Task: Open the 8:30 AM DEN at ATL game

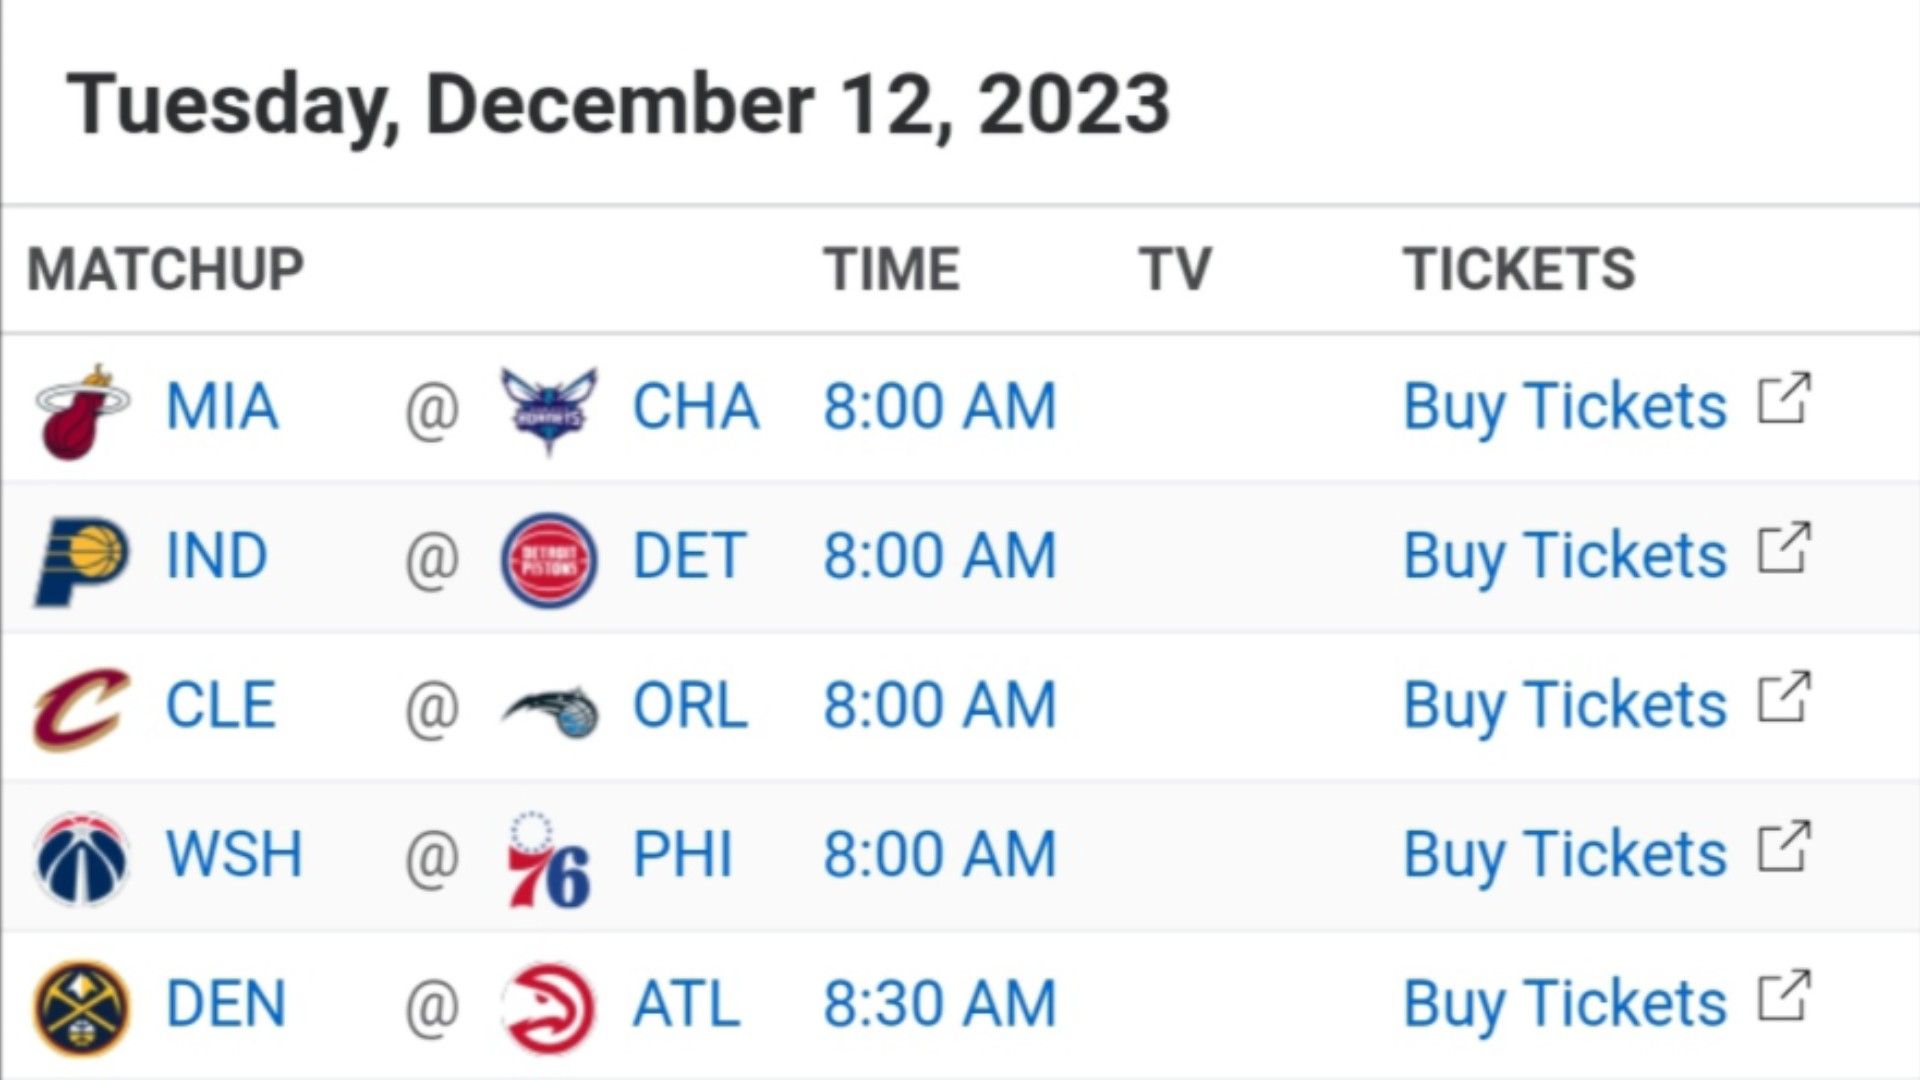Action: [x=940, y=1004]
